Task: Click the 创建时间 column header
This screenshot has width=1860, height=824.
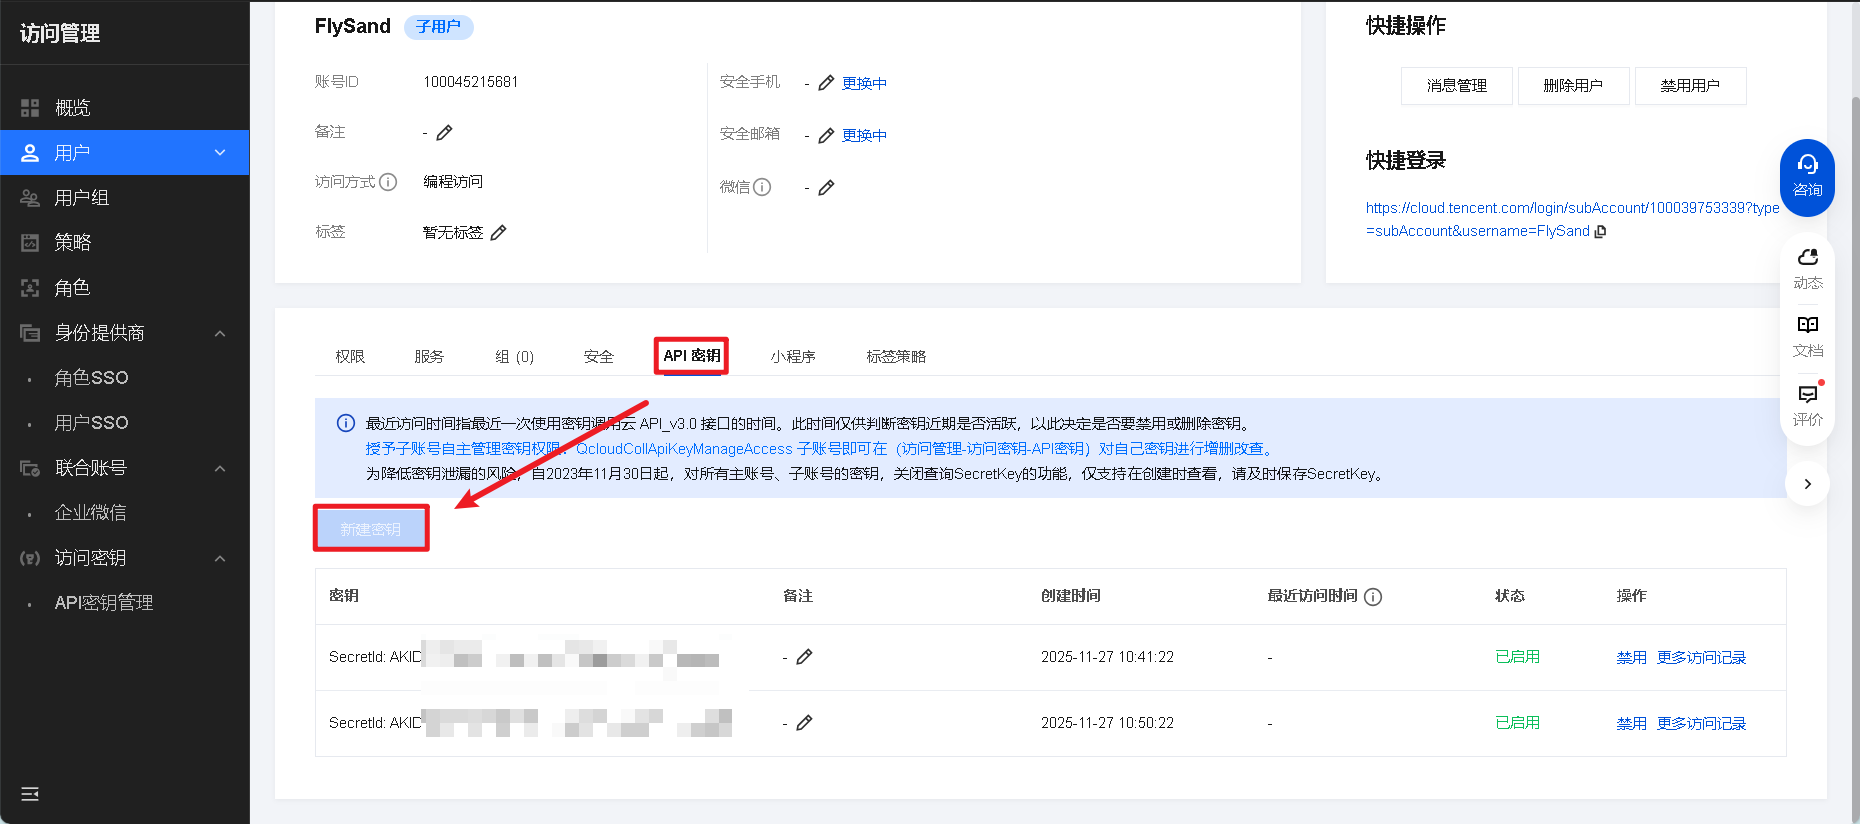Action: 1070,596
